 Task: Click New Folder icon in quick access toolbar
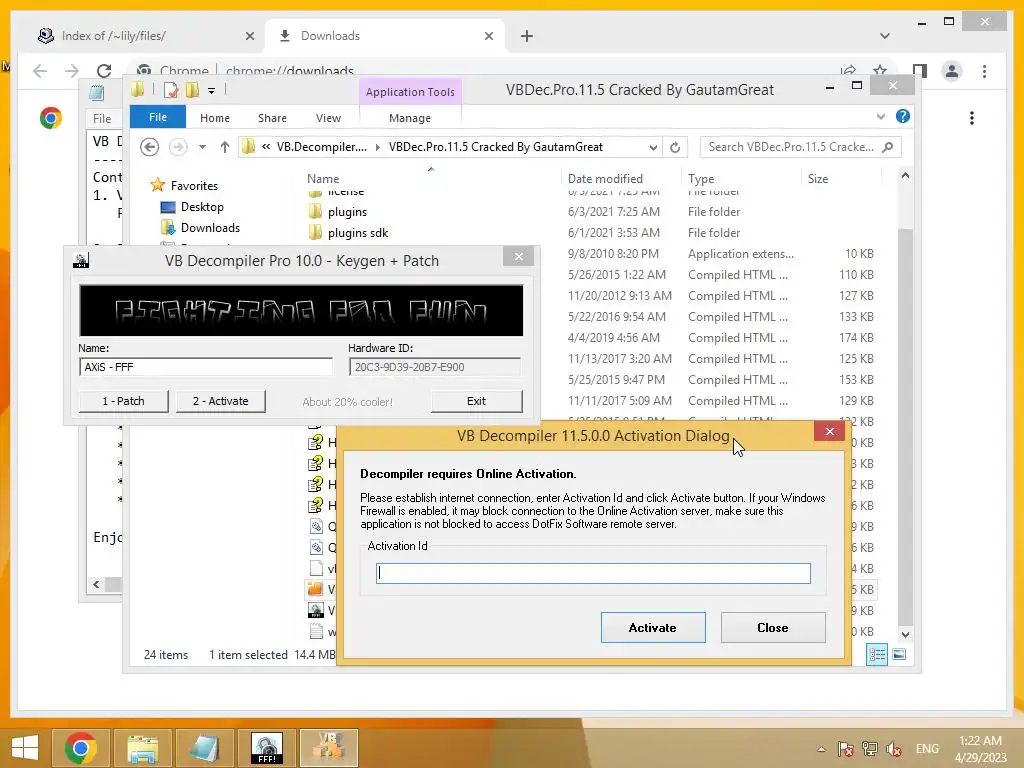(x=193, y=90)
